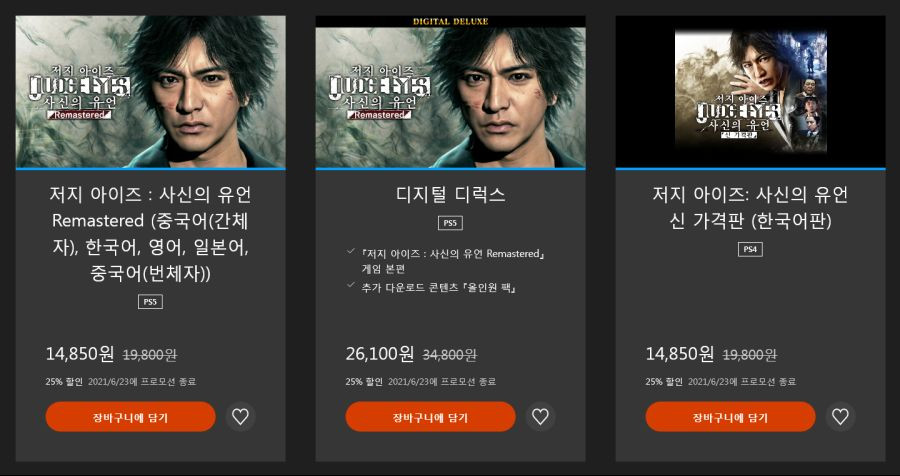Open 디지털 디럭스 title link
The height and width of the screenshot is (476, 900).
pyautogui.click(x=451, y=195)
